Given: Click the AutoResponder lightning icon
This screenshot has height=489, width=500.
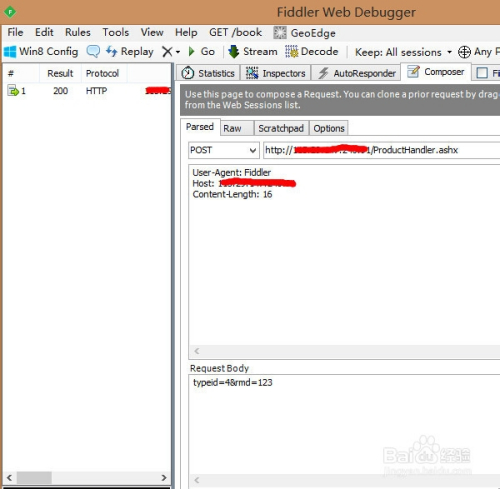Looking at the screenshot, I should [x=323, y=73].
